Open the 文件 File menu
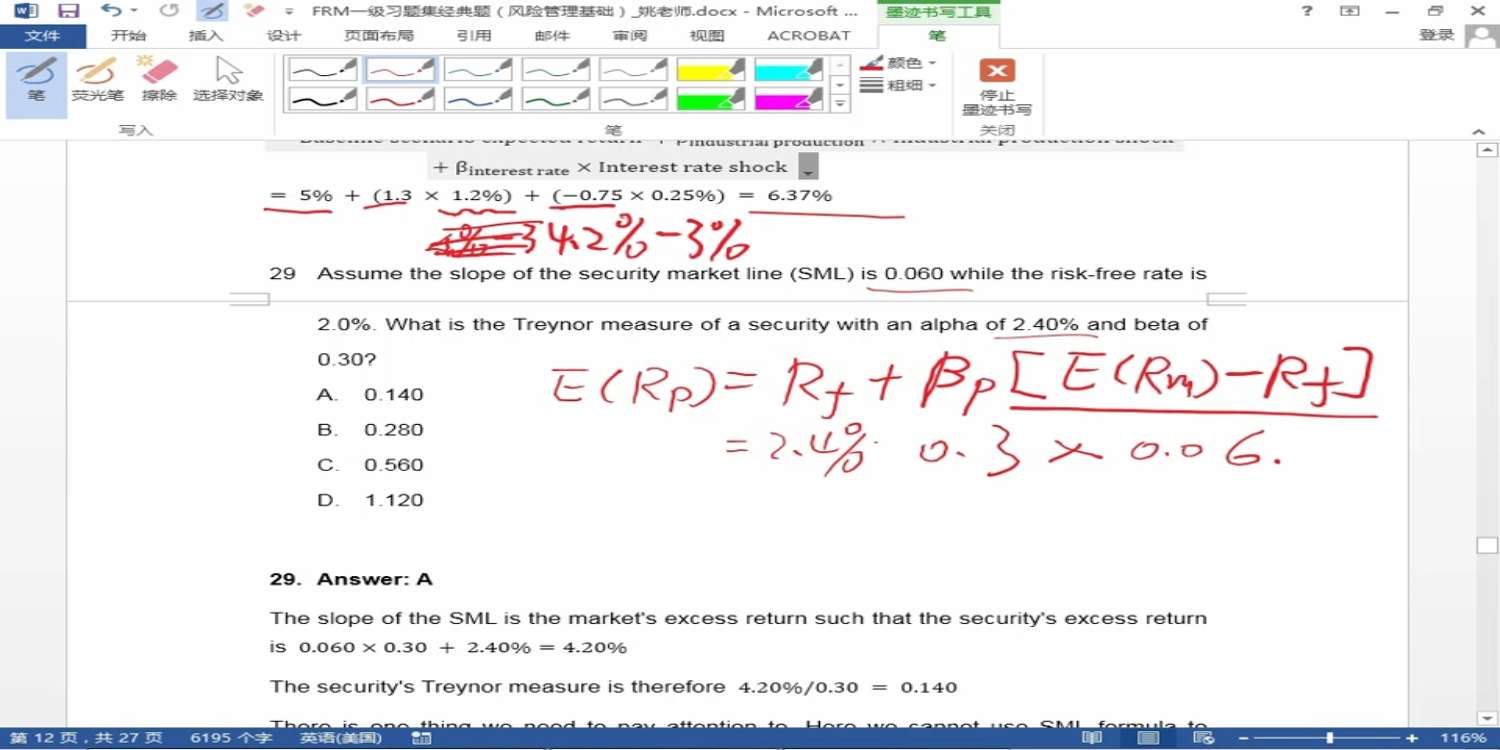The width and height of the screenshot is (1500, 750). coord(42,35)
